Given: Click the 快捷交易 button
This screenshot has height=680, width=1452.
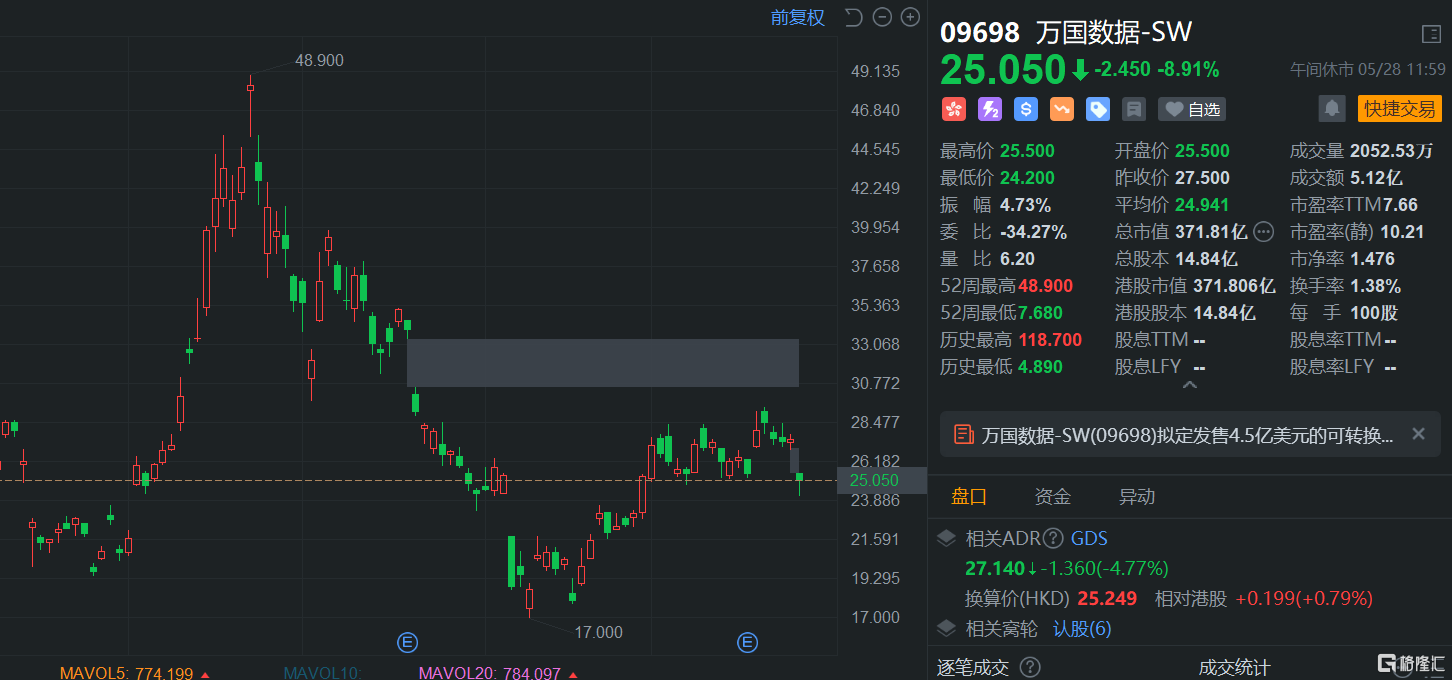Looking at the screenshot, I should click(x=1400, y=109).
